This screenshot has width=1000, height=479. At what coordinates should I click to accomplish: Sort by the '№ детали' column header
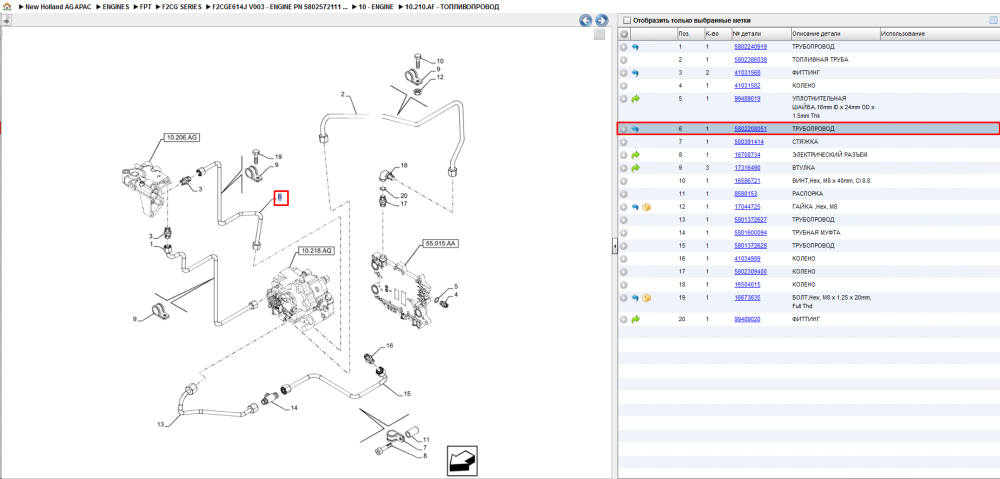760,34
